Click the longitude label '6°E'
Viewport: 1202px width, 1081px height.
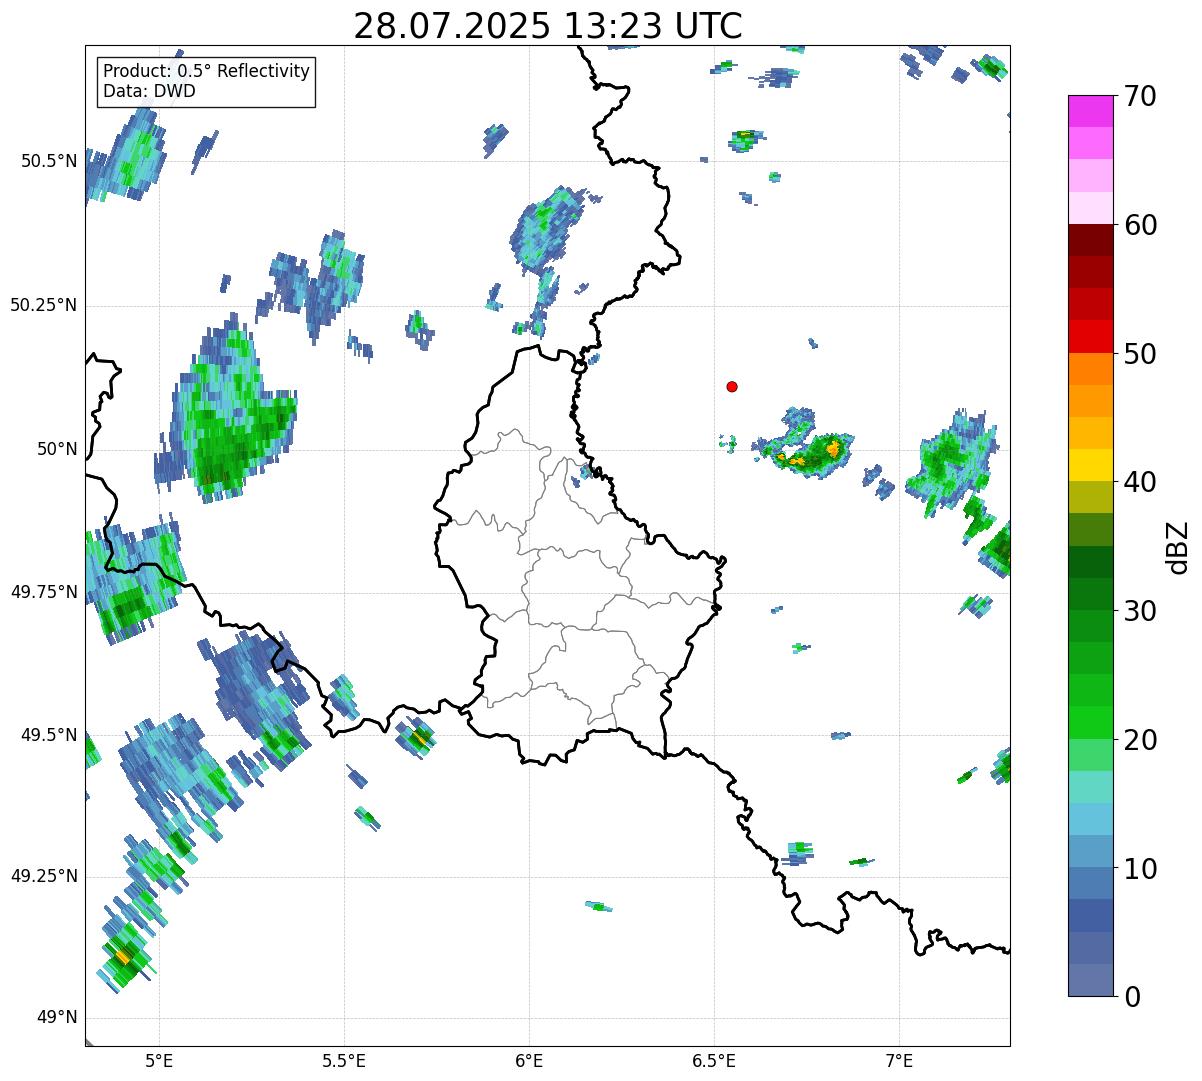(x=529, y=1060)
